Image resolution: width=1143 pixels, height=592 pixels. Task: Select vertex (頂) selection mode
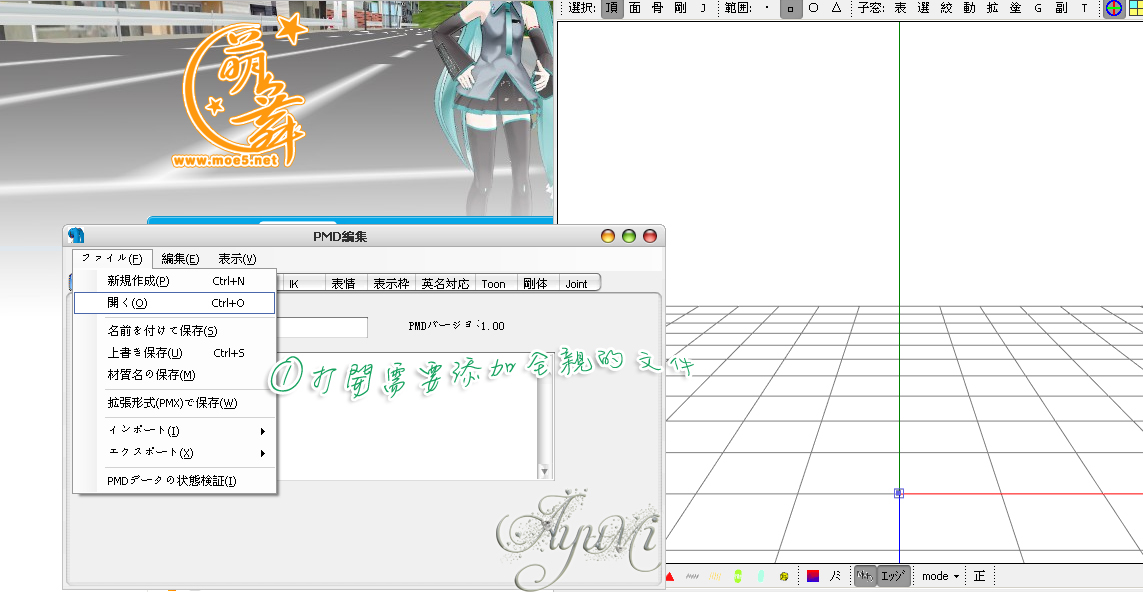[x=612, y=9]
